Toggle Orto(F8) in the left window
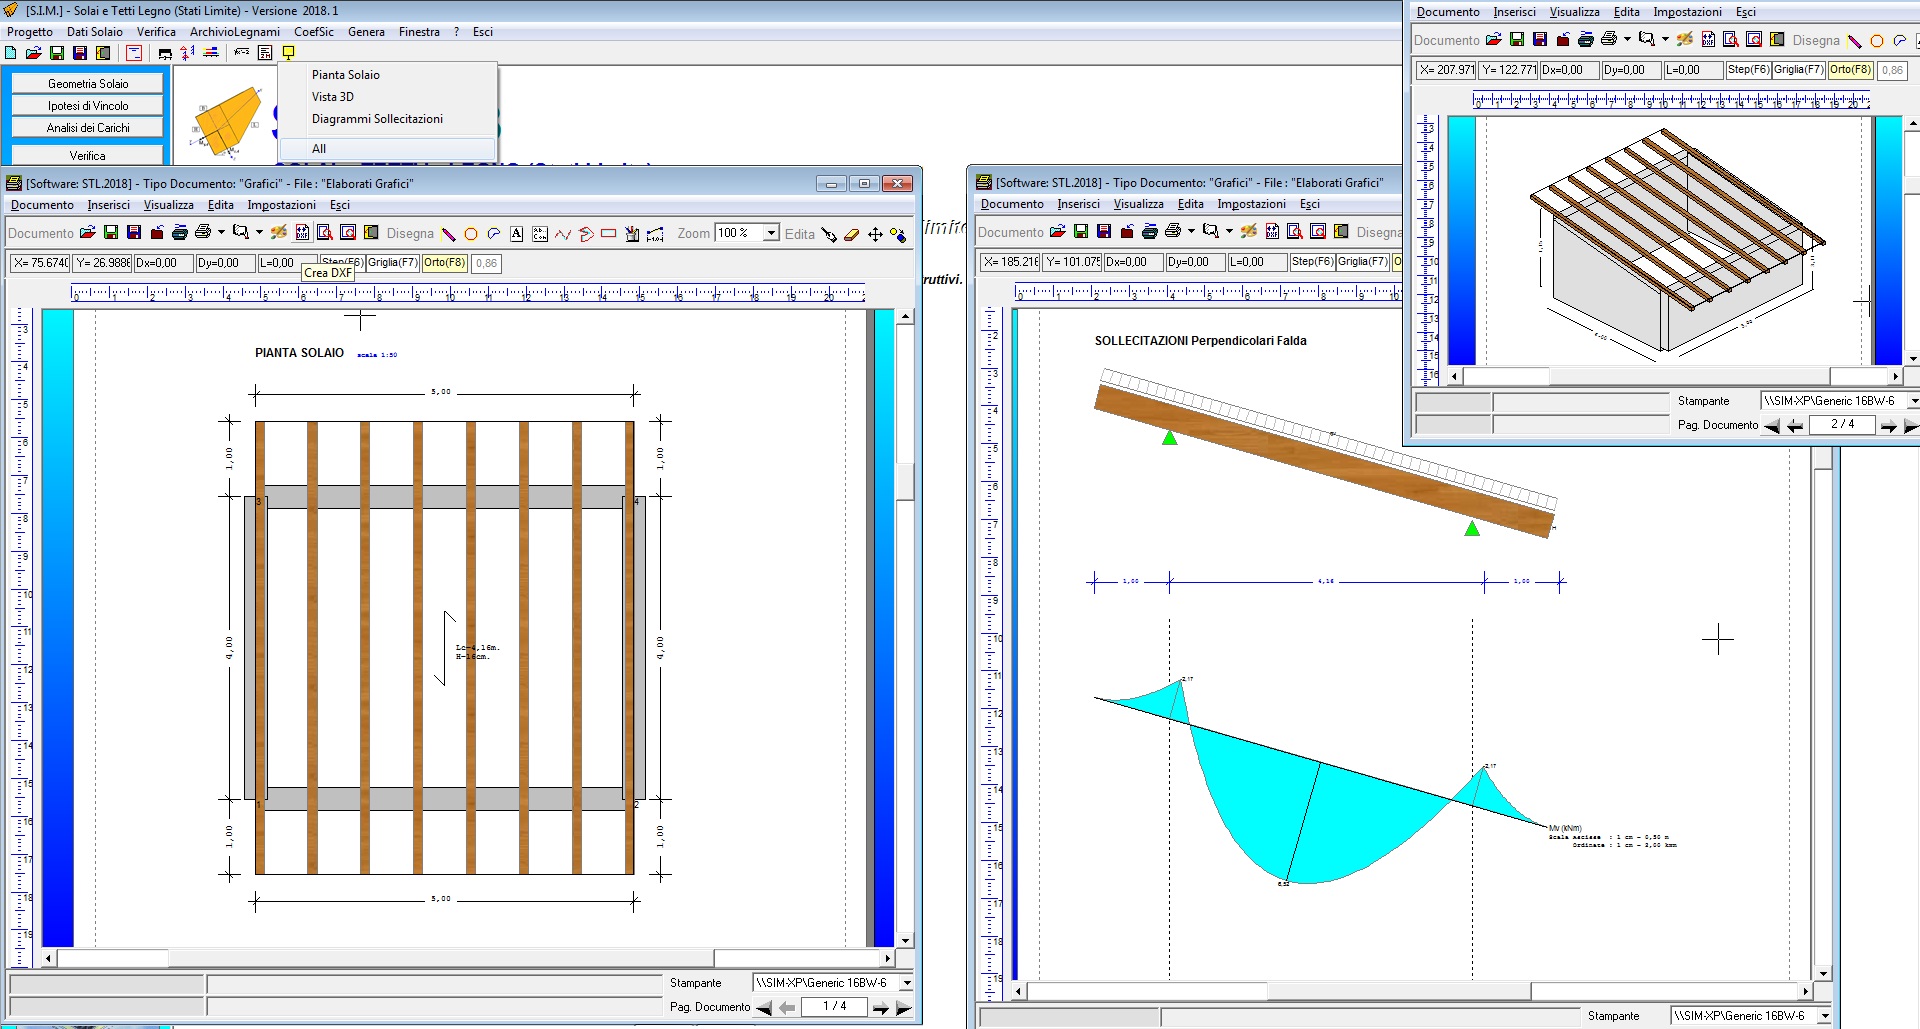 coord(444,263)
